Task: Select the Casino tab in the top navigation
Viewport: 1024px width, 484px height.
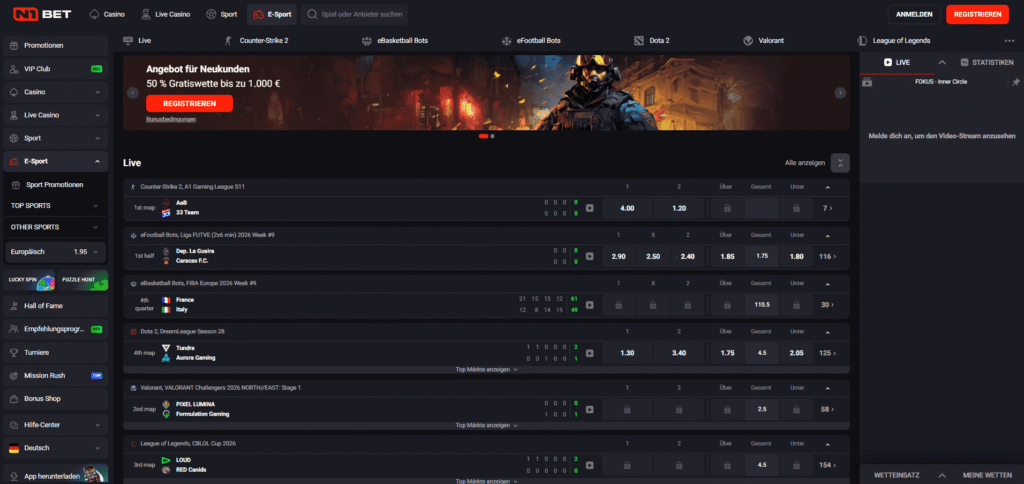Action: 108,14
